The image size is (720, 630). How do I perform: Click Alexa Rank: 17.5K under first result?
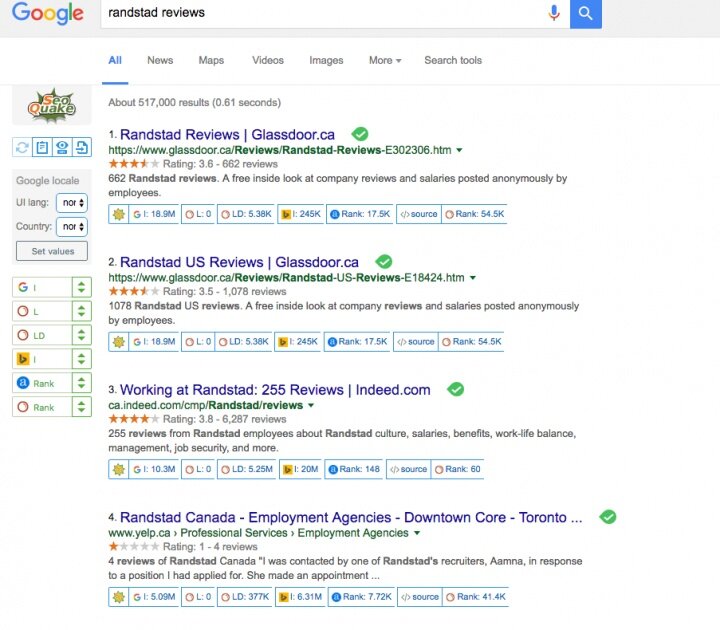click(360, 214)
